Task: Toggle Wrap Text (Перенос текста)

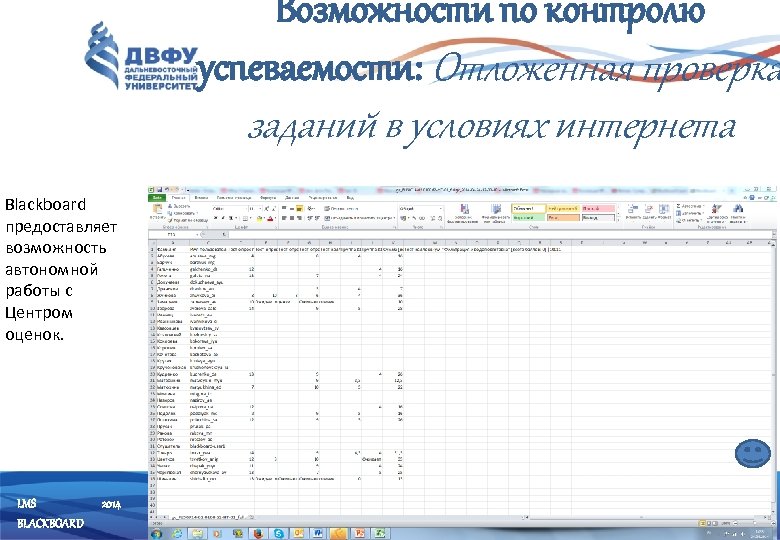Action: [x=341, y=208]
